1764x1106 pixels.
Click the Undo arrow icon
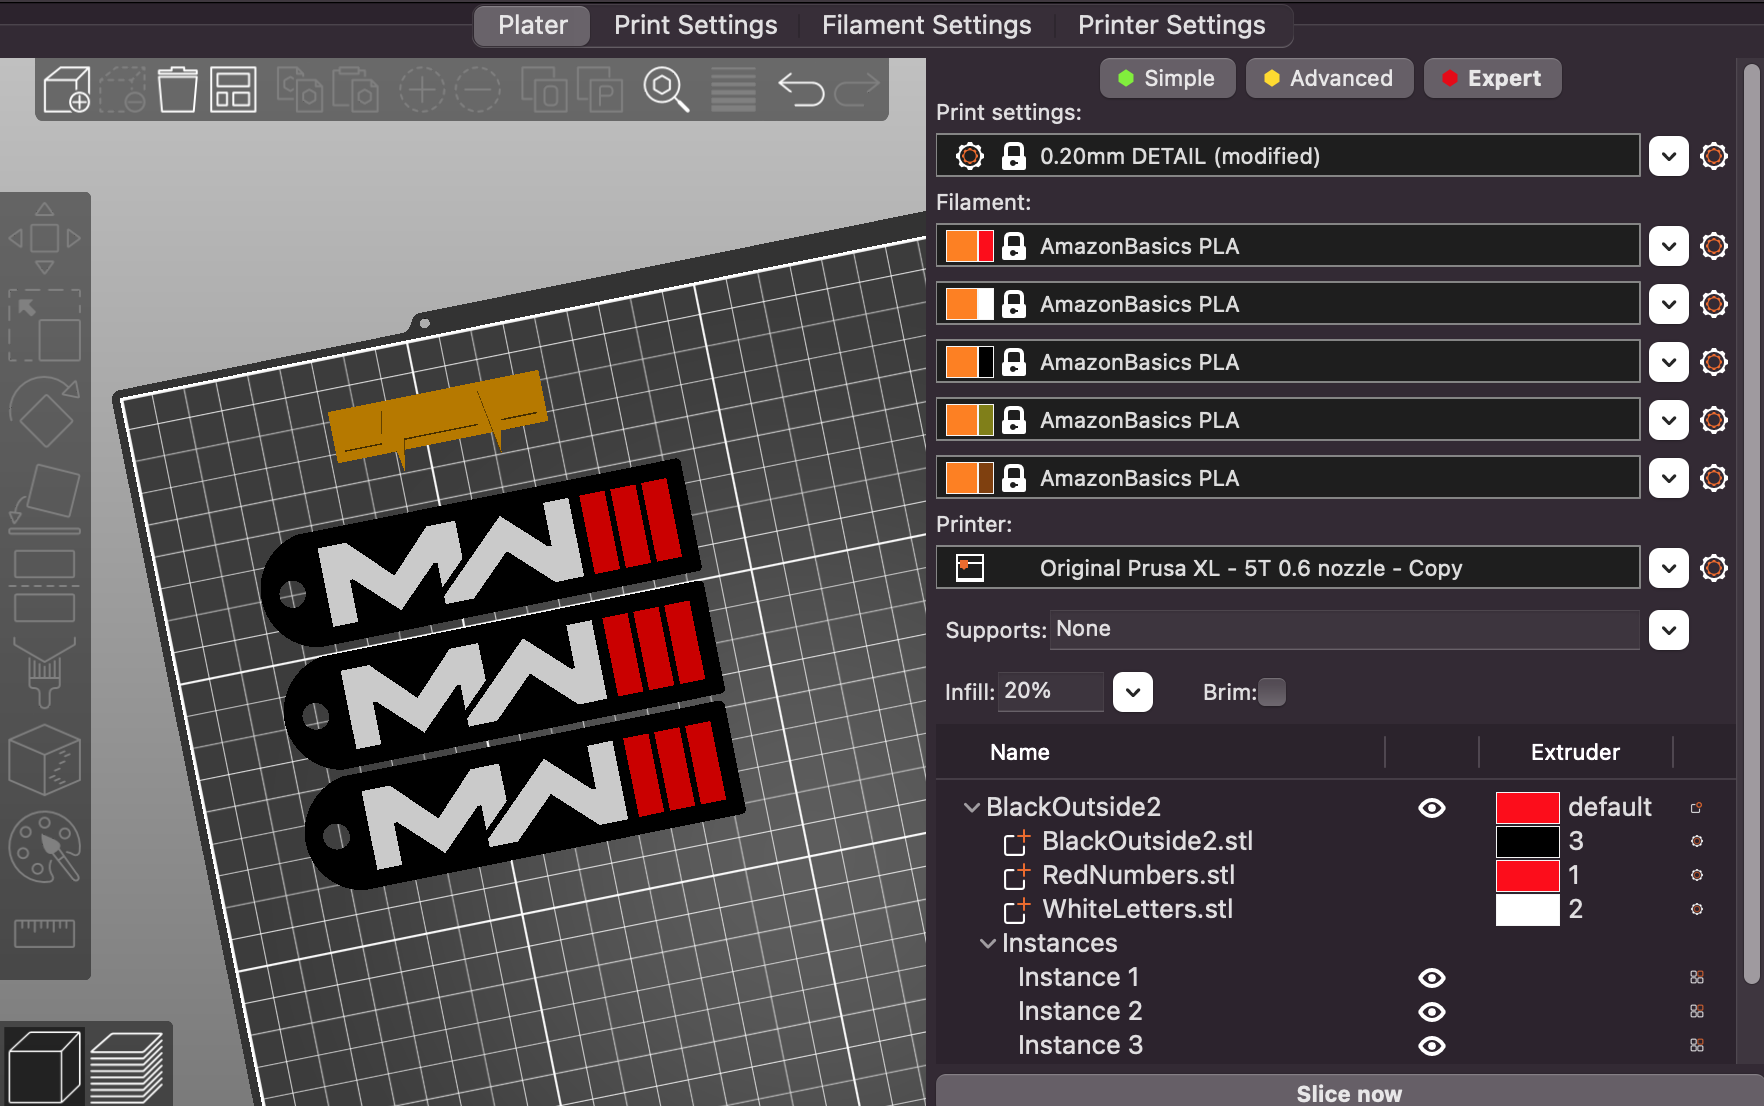[800, 90]
